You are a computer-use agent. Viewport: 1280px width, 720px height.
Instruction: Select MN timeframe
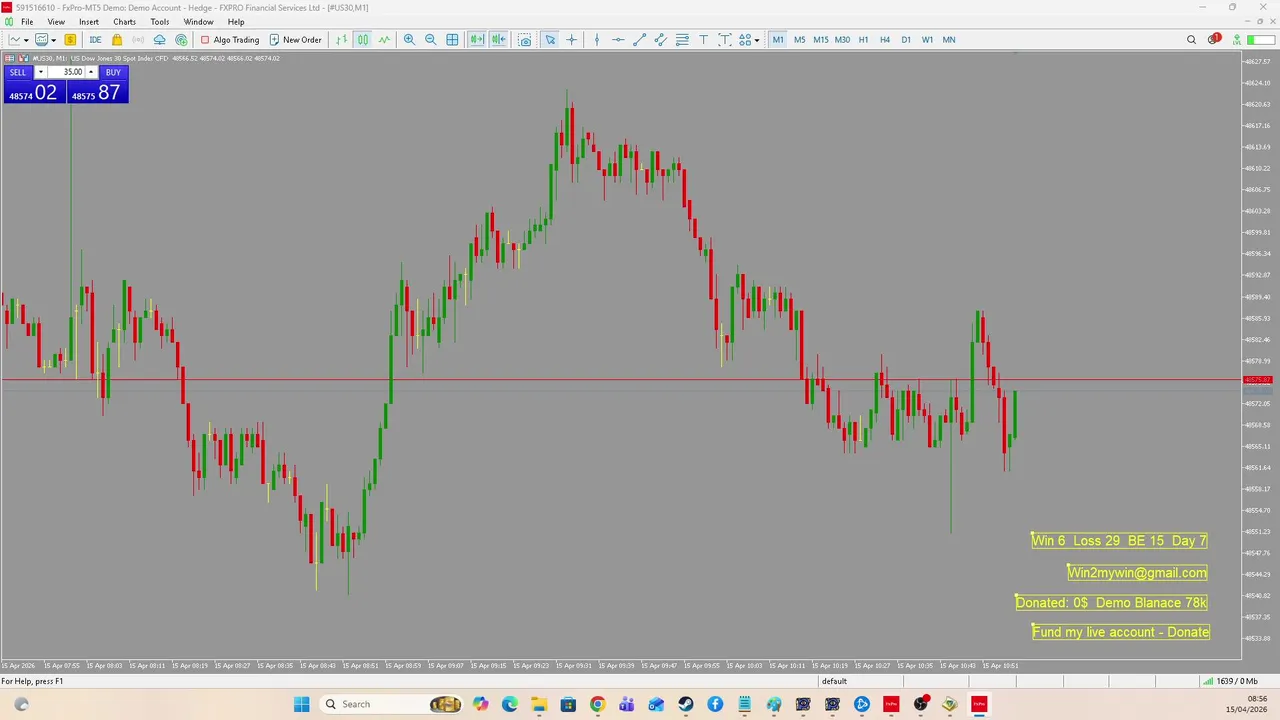pyautogui.click(x=949, y=40)
